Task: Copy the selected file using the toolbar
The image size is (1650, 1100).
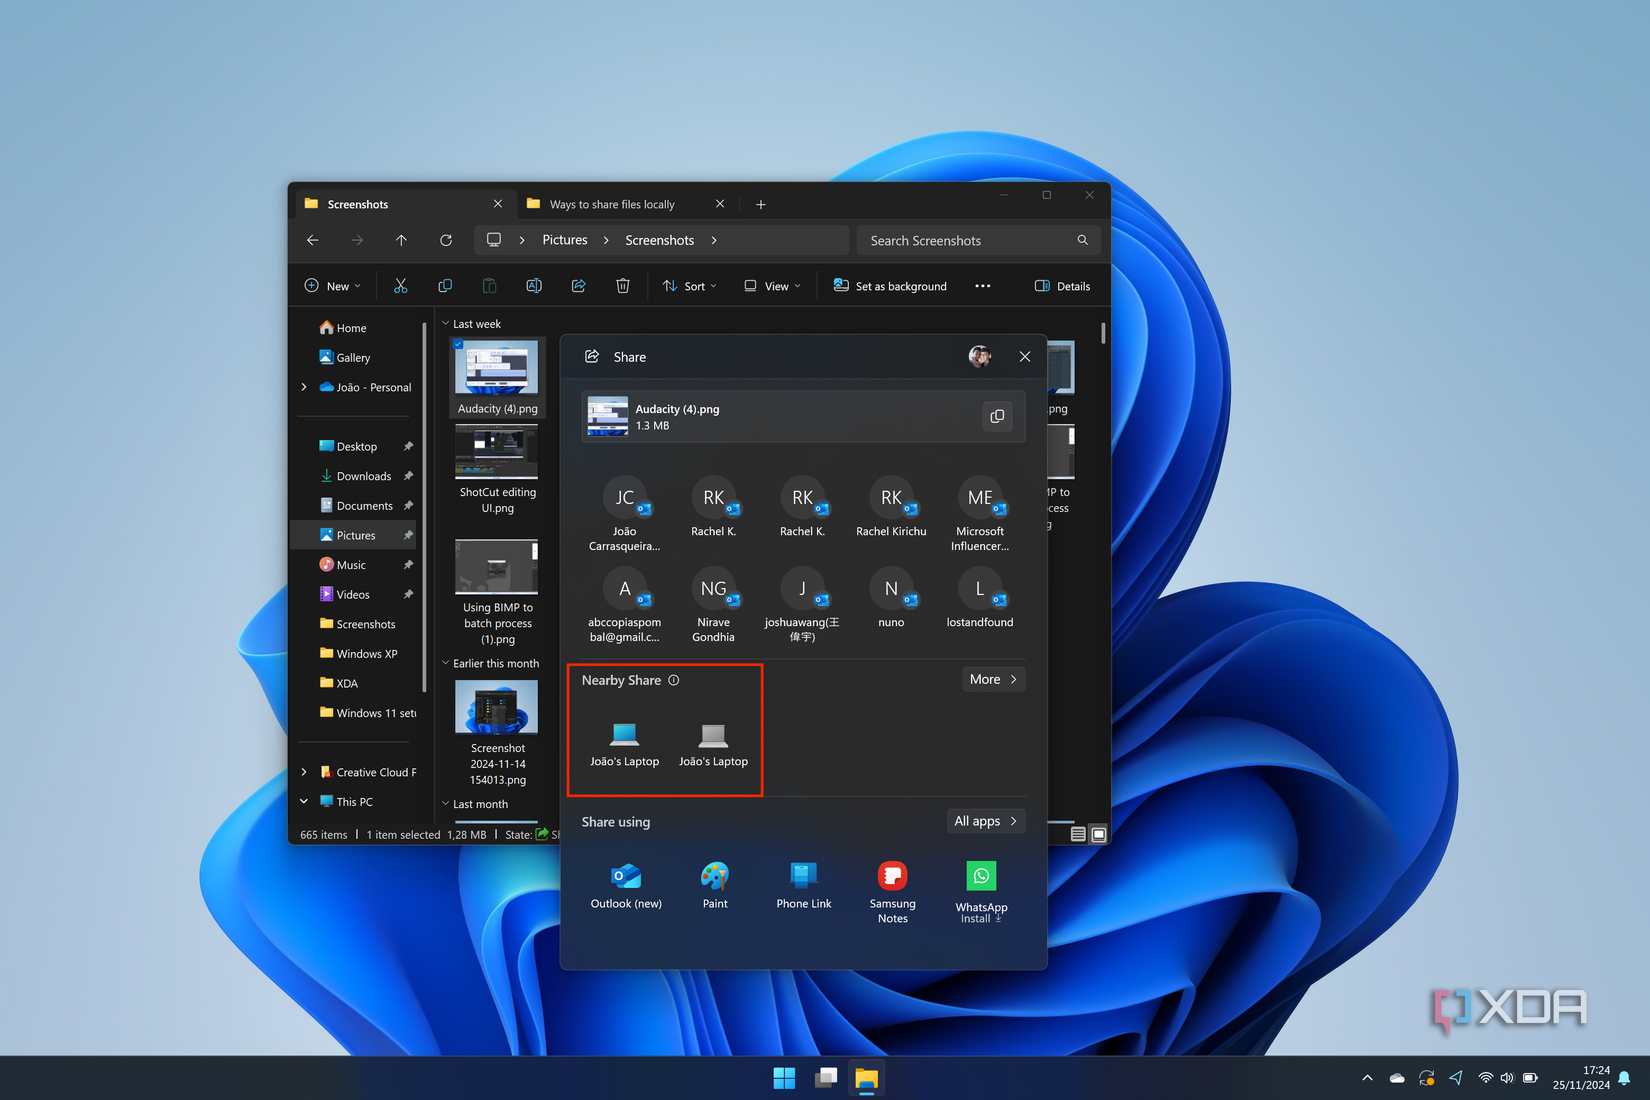Action: (444, 285)
